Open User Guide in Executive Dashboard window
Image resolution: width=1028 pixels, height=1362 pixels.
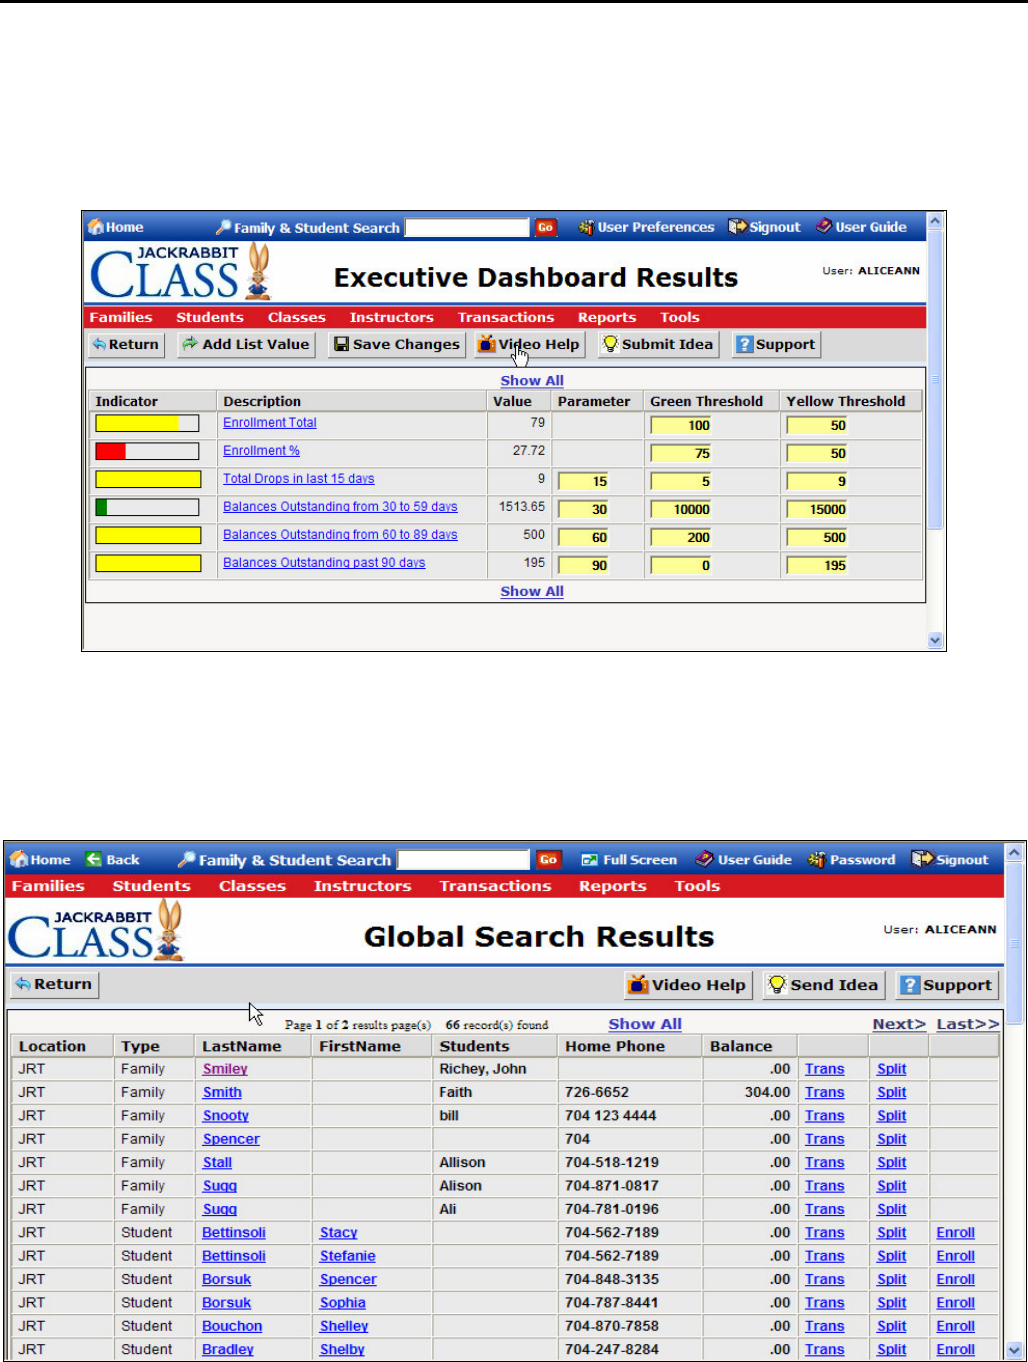point(861,227)
